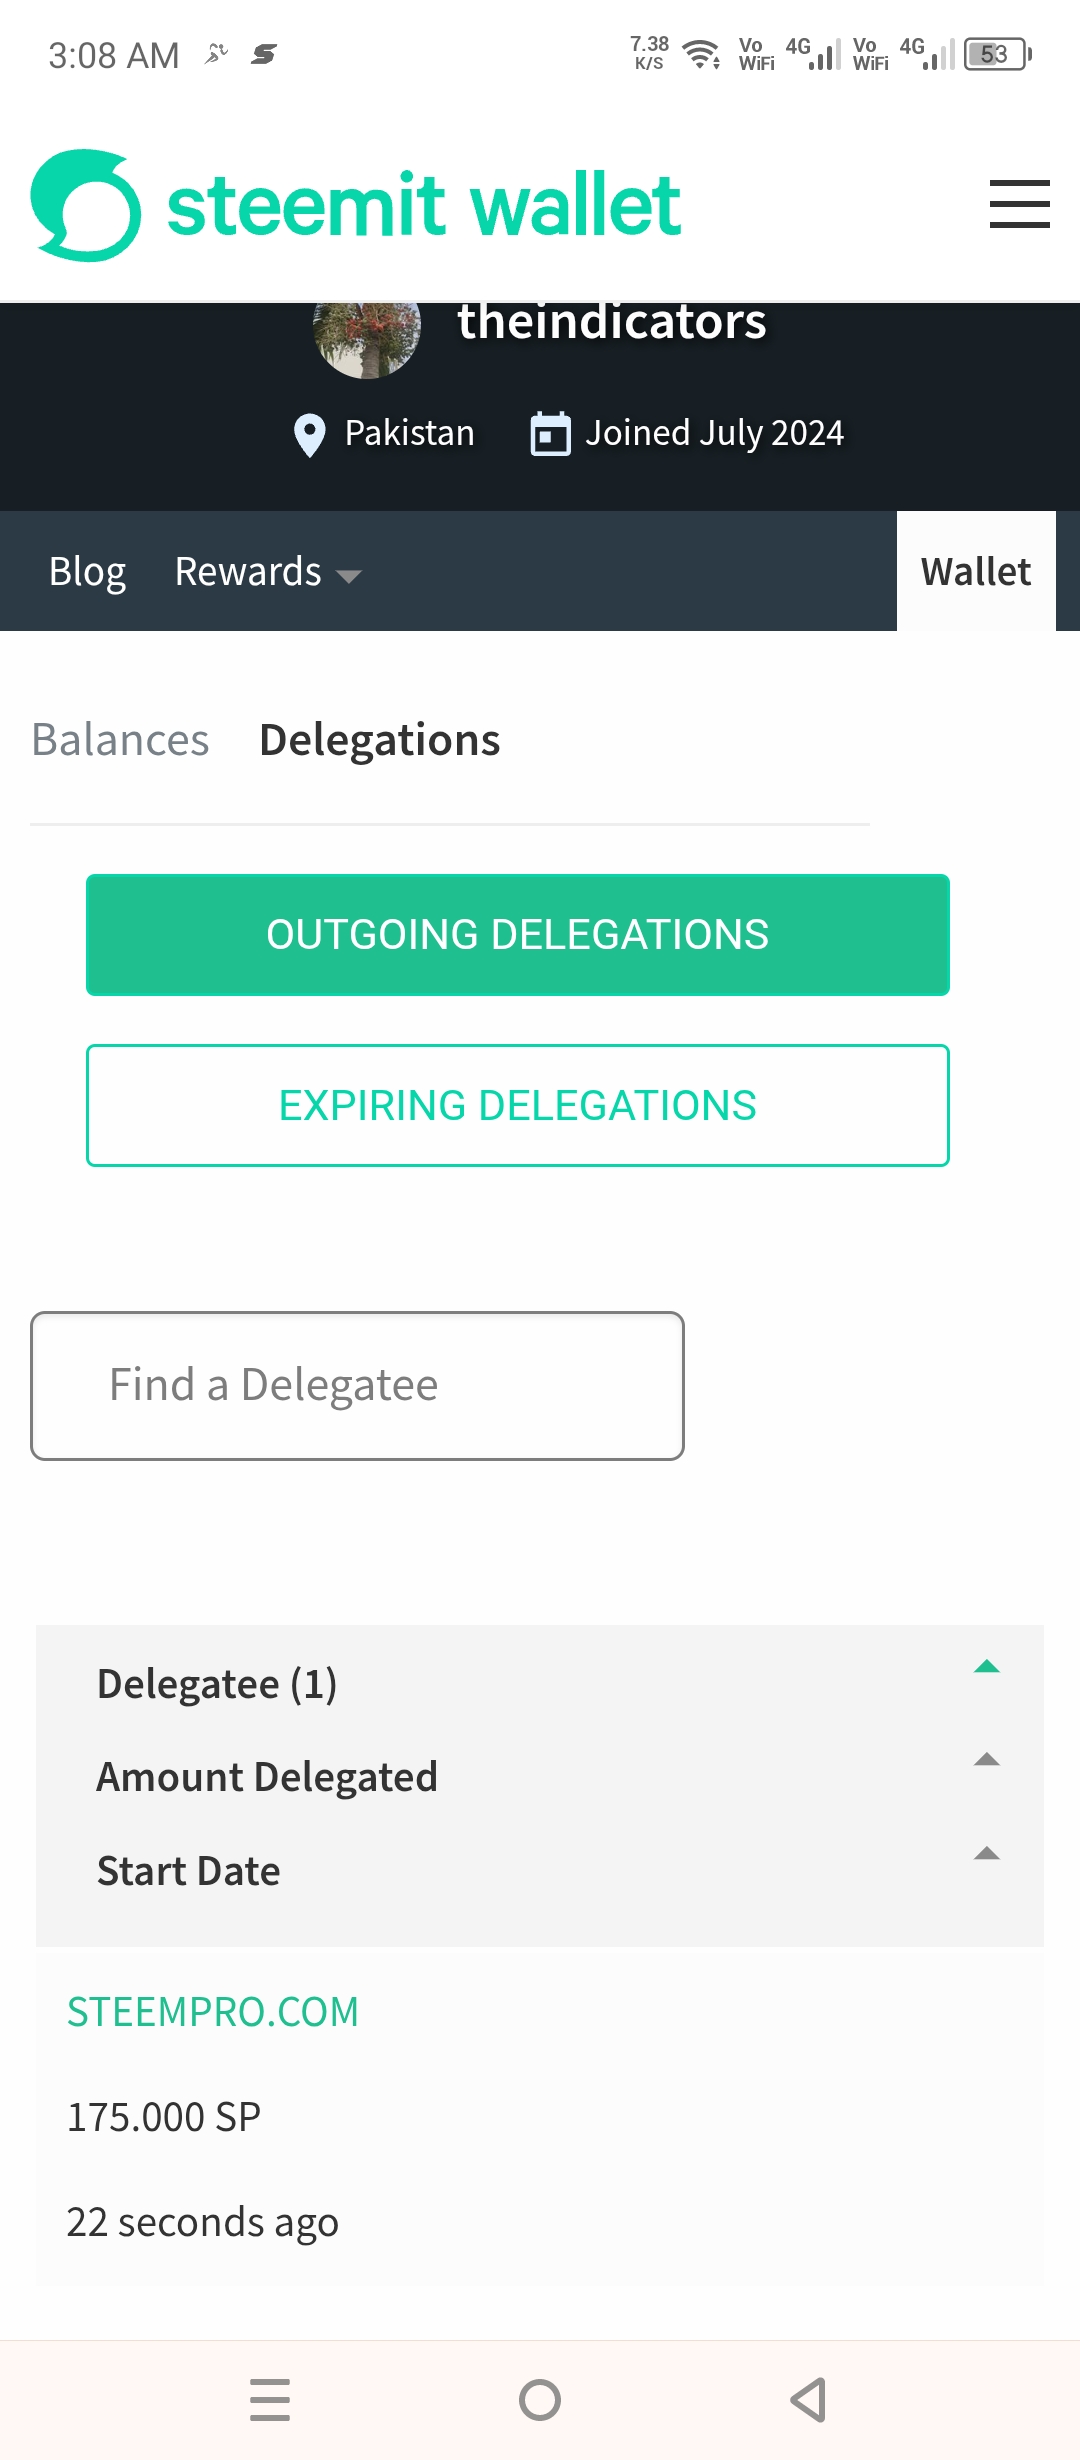Screen dimensions: 1080x2460
Task: Show Outgoing Delegations
Action: coord(518,935)
